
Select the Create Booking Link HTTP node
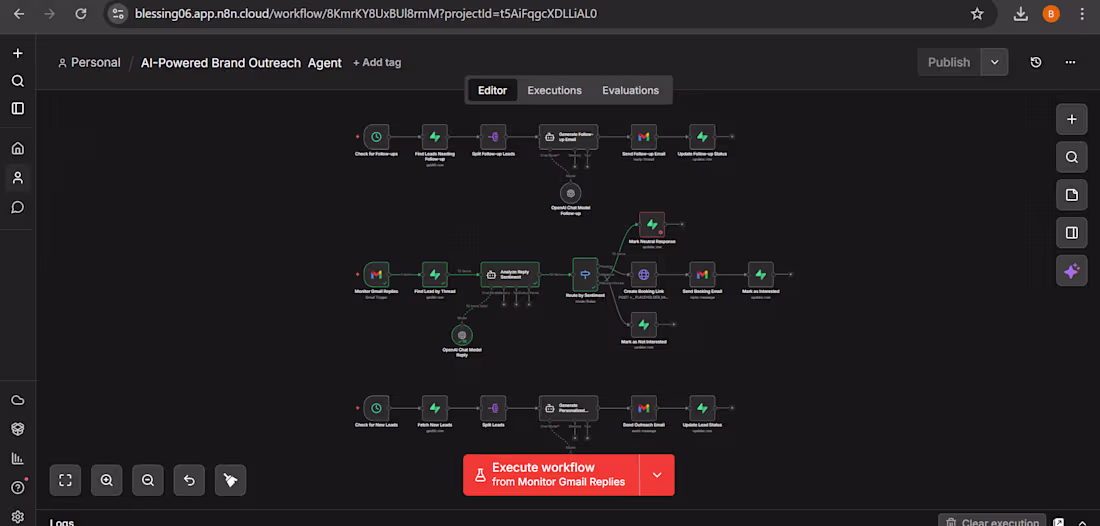pyautogui.click(x=643, y=274)
